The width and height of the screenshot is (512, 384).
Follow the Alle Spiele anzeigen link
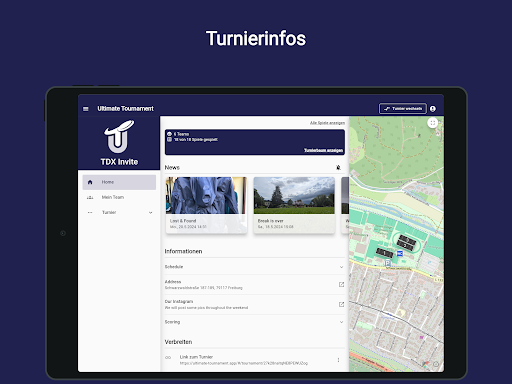click(x=327, y=123)
